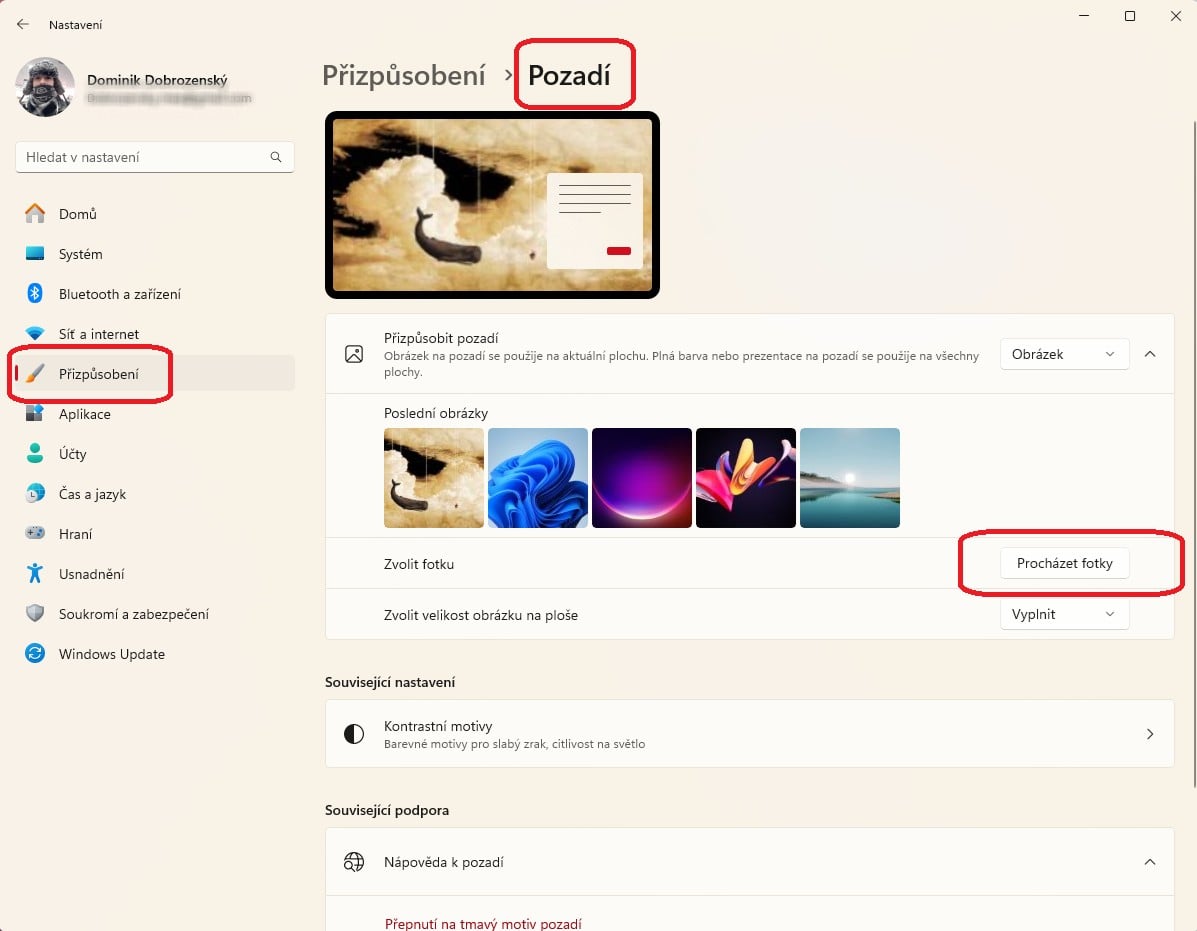Choose the blue Windows bloom wallpaper thumbnail

point(537,478)
